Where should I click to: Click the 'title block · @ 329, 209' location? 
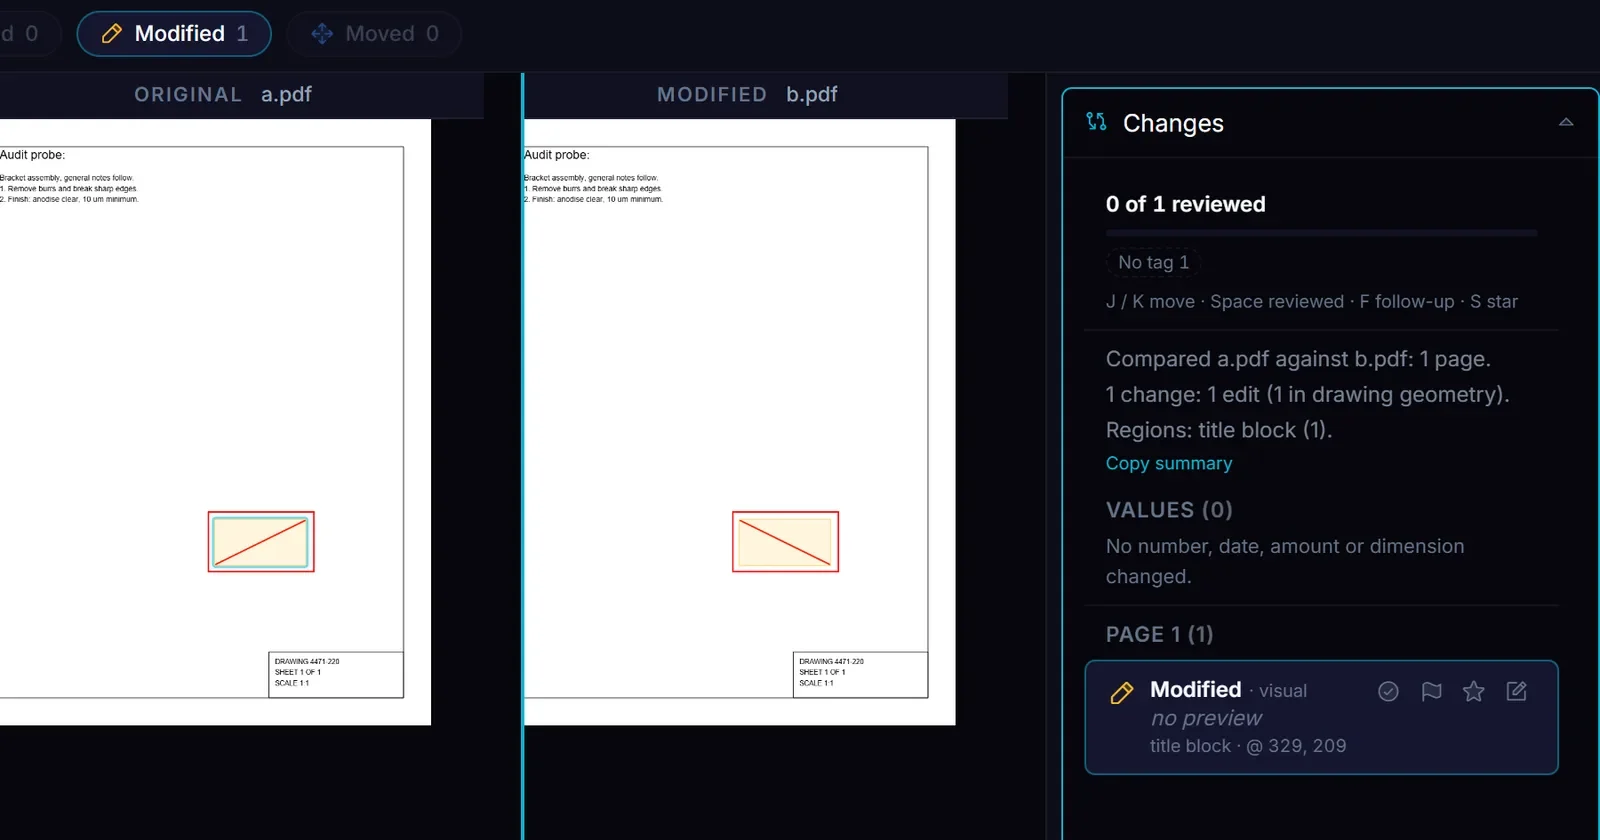point(1248,746)
